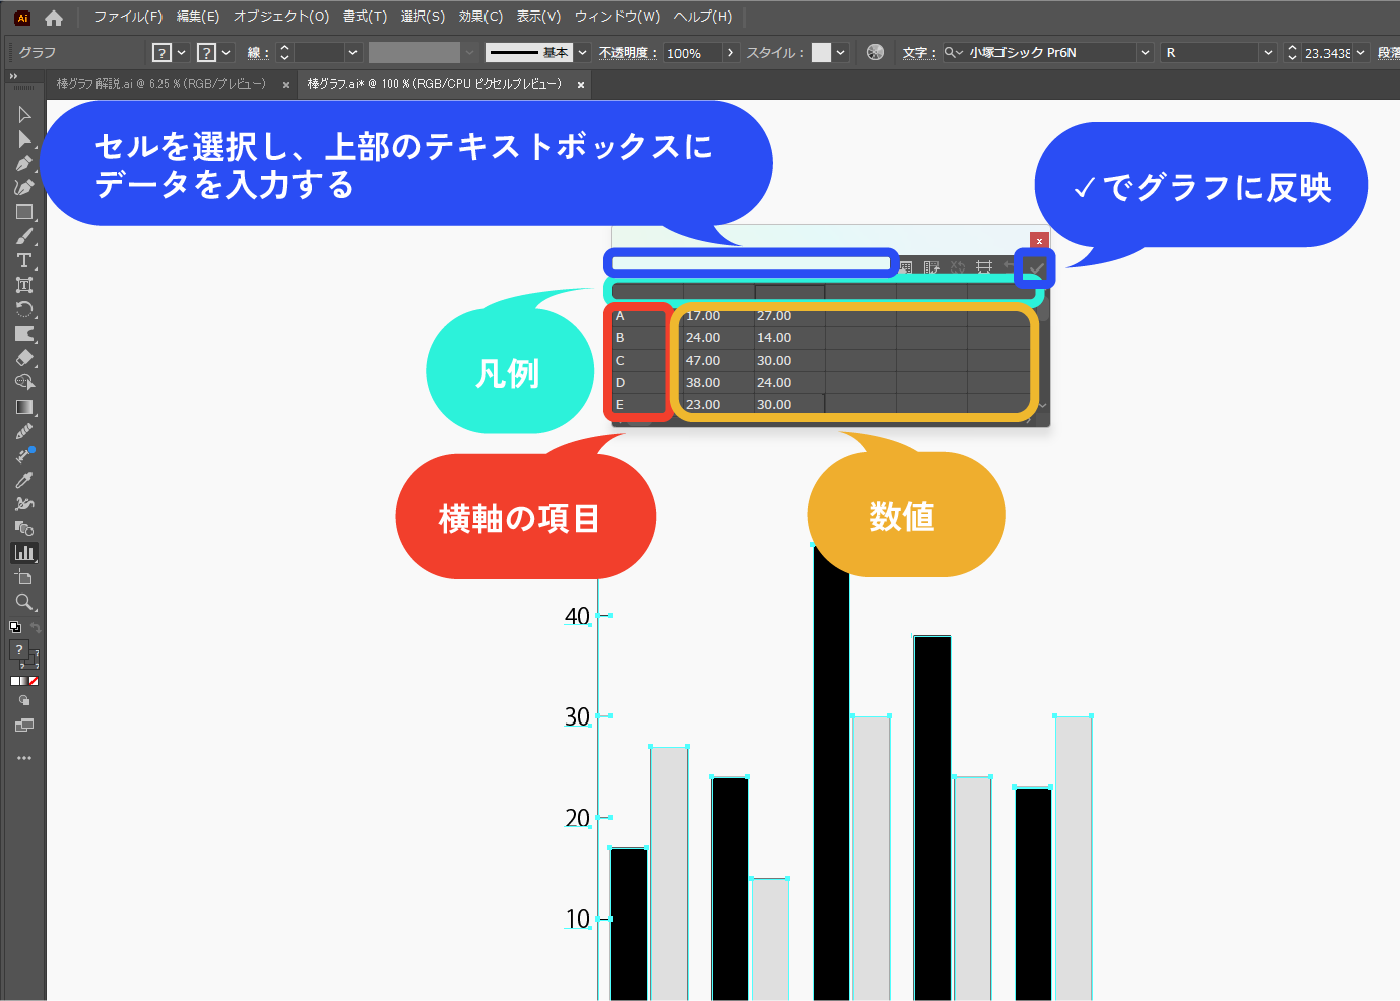The height and width of the screenshot is (1001, 1400).
Task: Open the 小塚ゴシック Pr6N font dropdown
Action: coord(1145,52)
